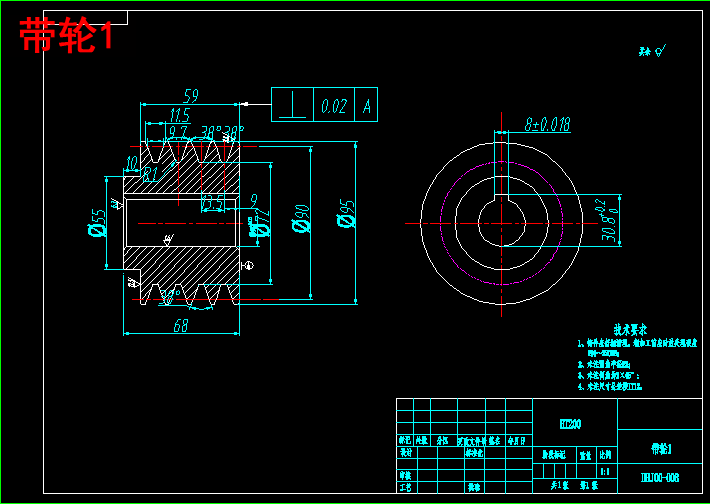The height and width of the screenshot is (504, 710).
Task: Pick the Ø55 diameter dimension
Action: coord(98,223)
